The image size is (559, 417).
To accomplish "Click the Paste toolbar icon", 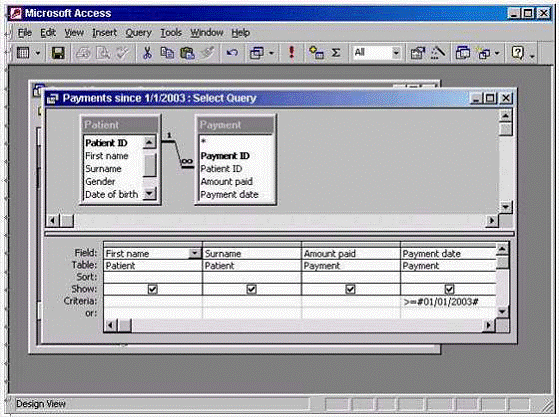I will (187, 53).
